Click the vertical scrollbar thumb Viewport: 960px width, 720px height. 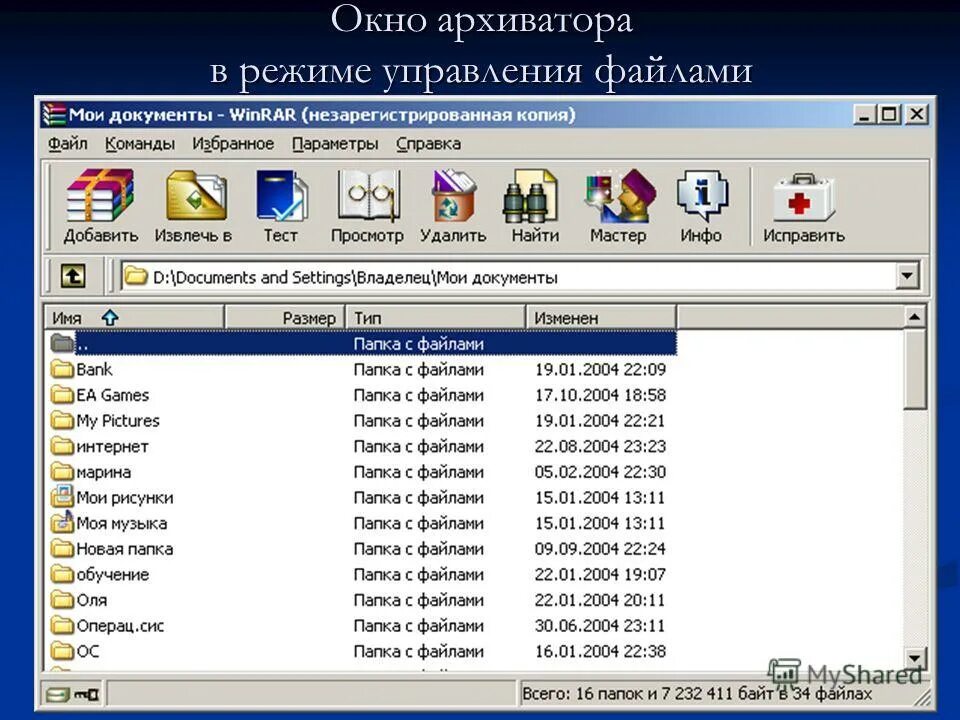tap(915, 369)
